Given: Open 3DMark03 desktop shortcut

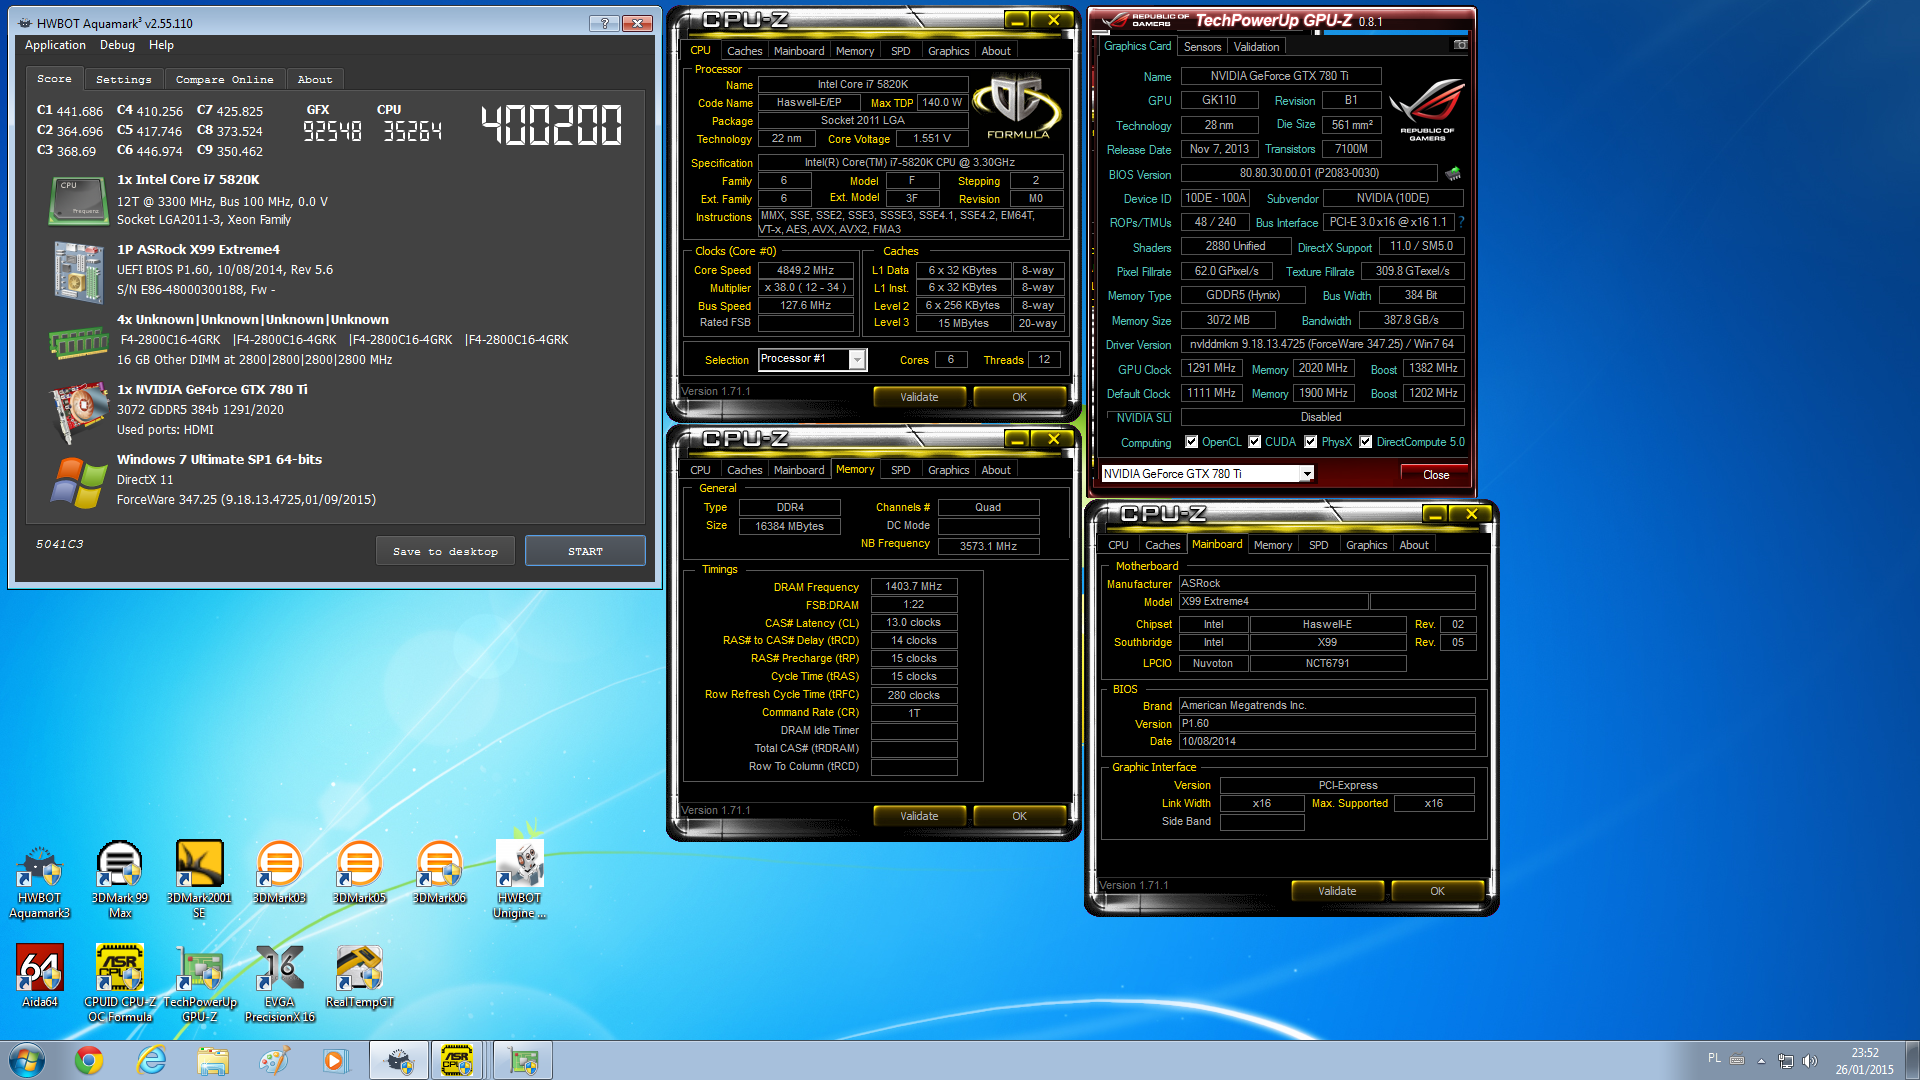Looking at the screenshot, I should (279, 873).
